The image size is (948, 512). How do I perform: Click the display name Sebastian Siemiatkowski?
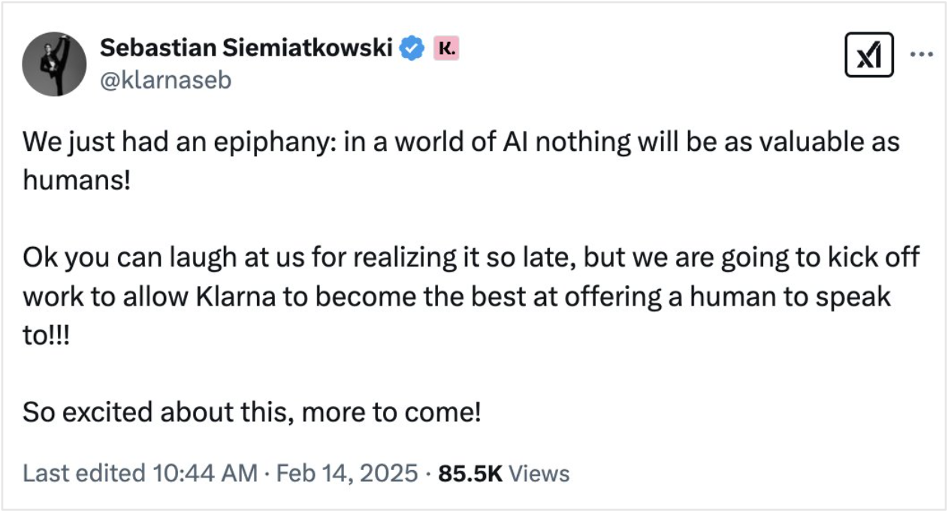(x=245, y=47)
